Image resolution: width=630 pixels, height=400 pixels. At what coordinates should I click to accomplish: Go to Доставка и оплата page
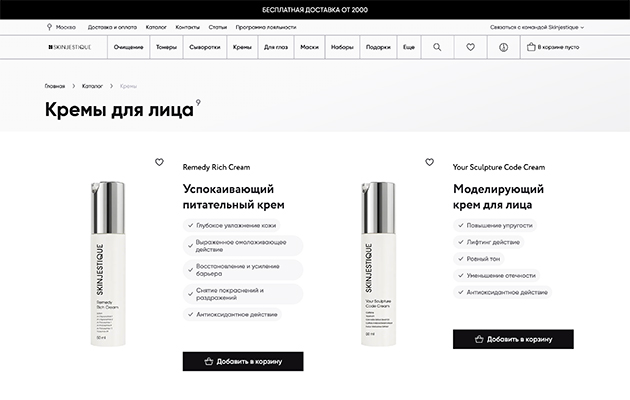click(x=112, y=27)
